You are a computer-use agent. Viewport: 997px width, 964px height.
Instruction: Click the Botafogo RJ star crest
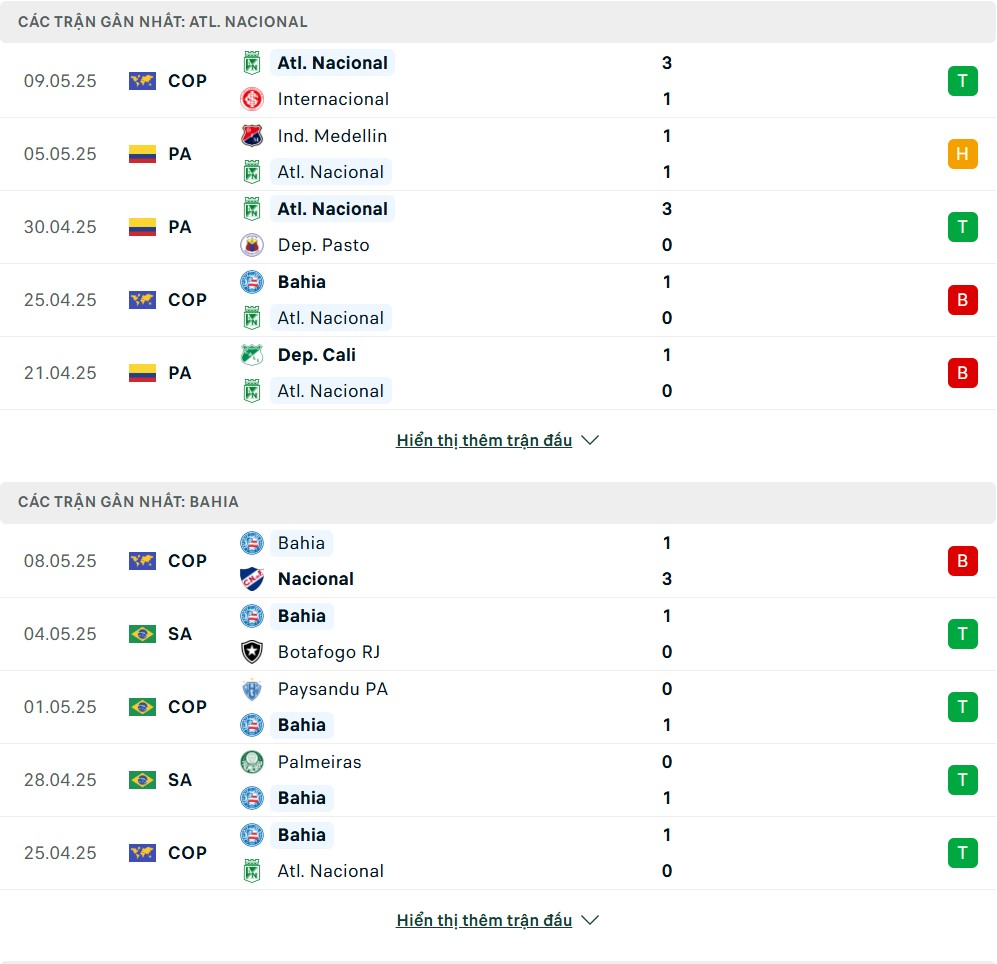[252, 652]
